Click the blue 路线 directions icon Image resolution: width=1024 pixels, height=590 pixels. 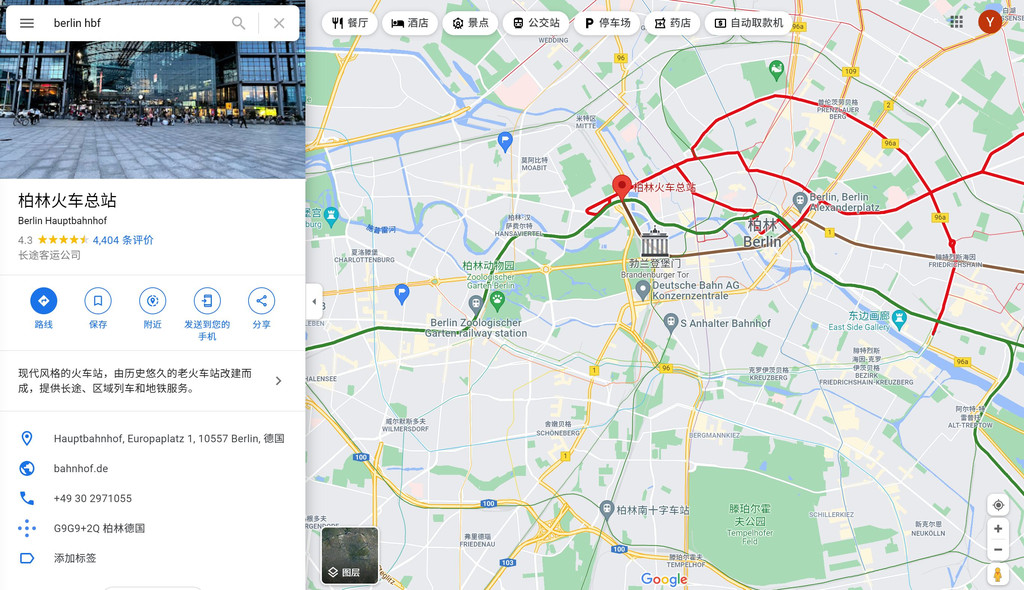[44, 301]
